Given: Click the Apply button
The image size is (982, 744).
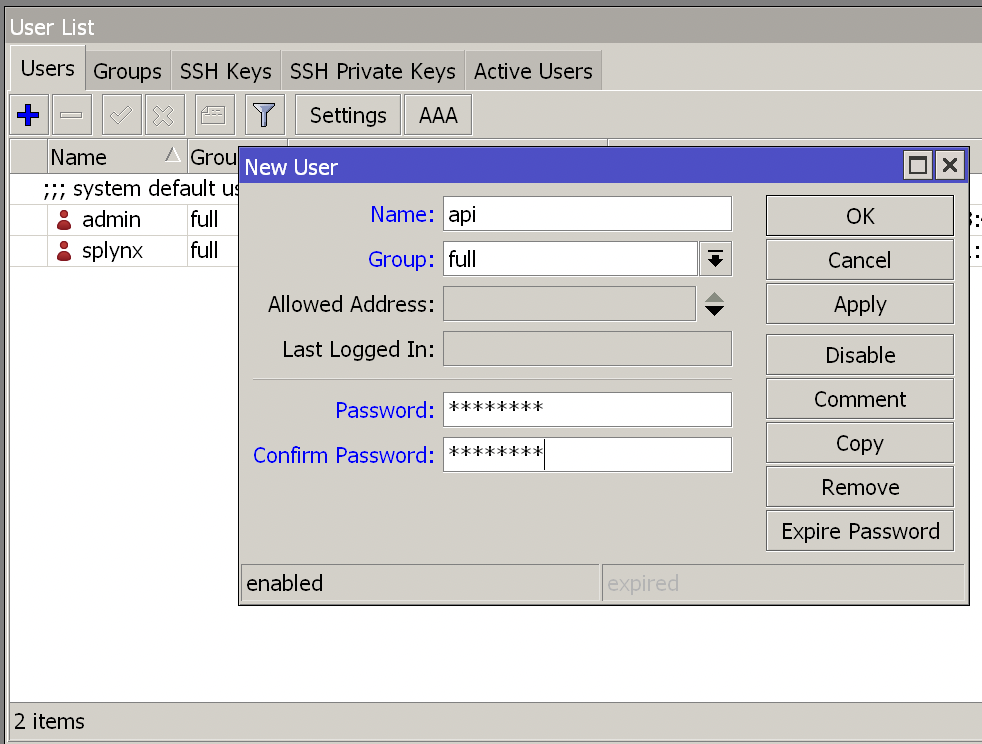Looking at the screenshot, I should (x=859, y=305).
